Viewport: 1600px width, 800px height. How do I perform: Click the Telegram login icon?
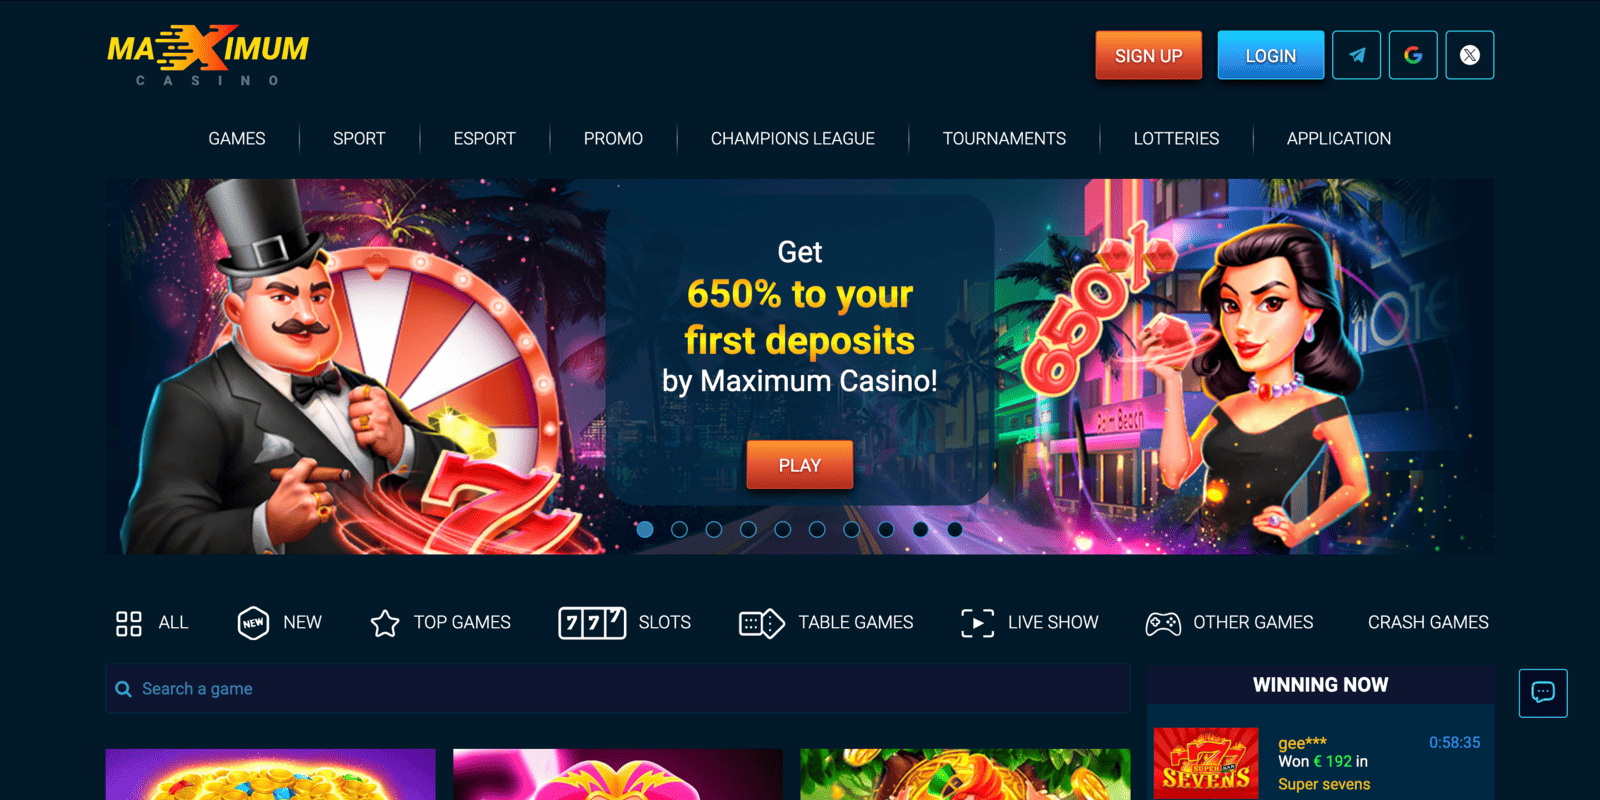coord(1356,55)
